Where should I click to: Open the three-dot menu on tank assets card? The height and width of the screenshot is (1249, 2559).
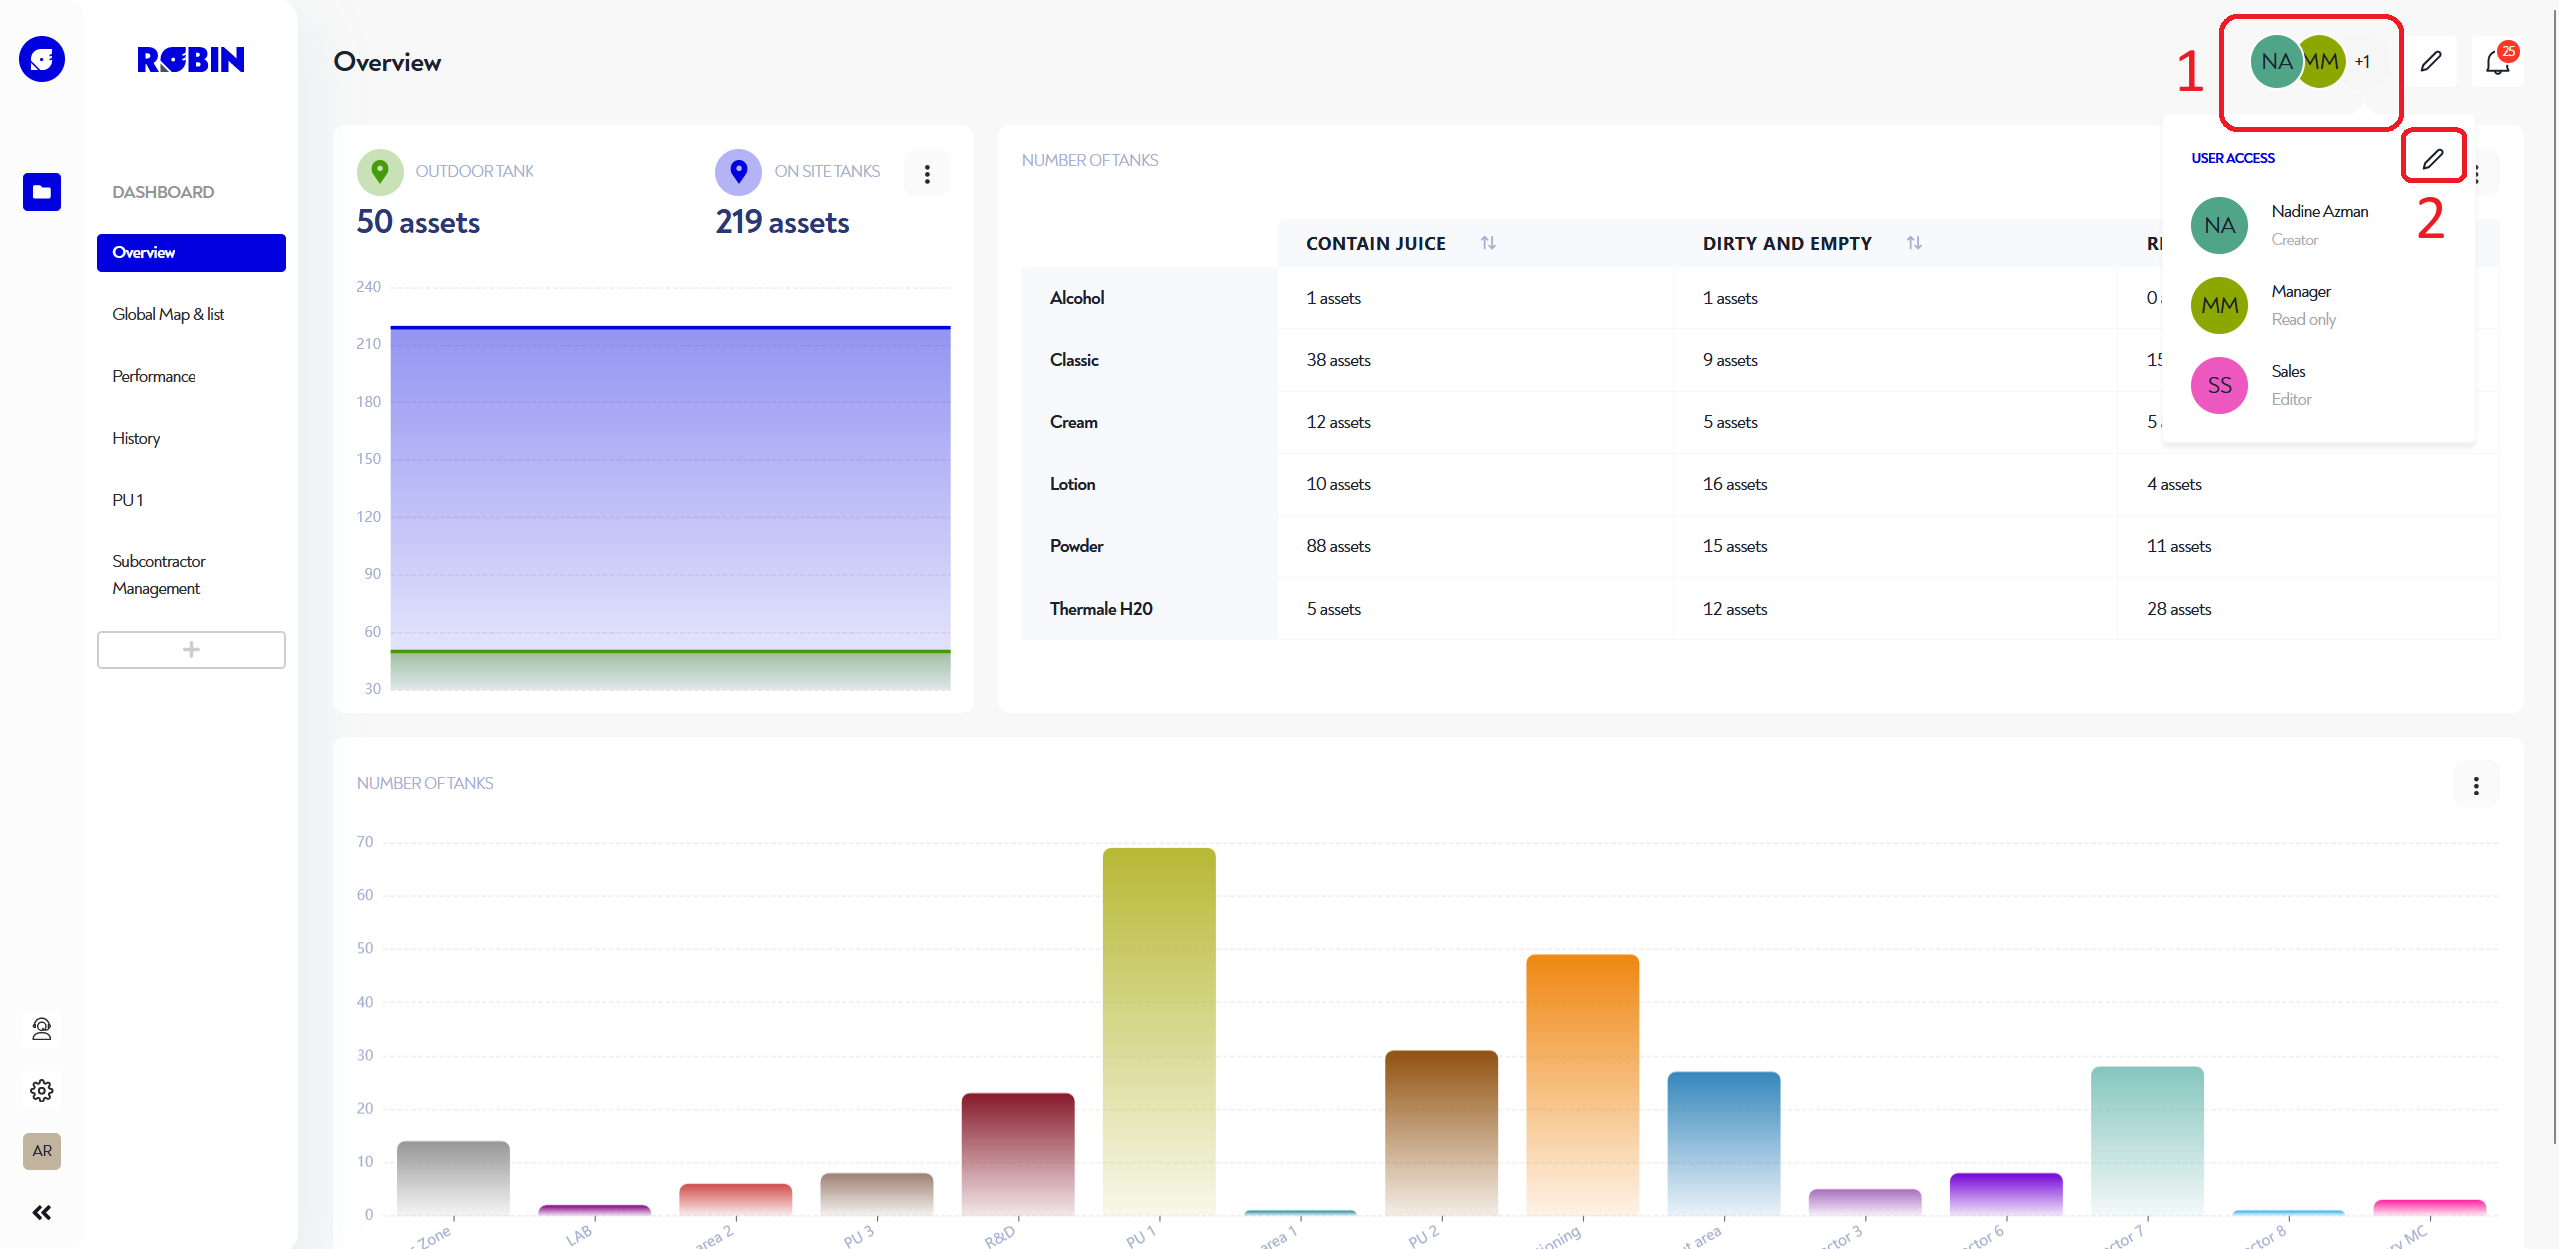(928, 174)
